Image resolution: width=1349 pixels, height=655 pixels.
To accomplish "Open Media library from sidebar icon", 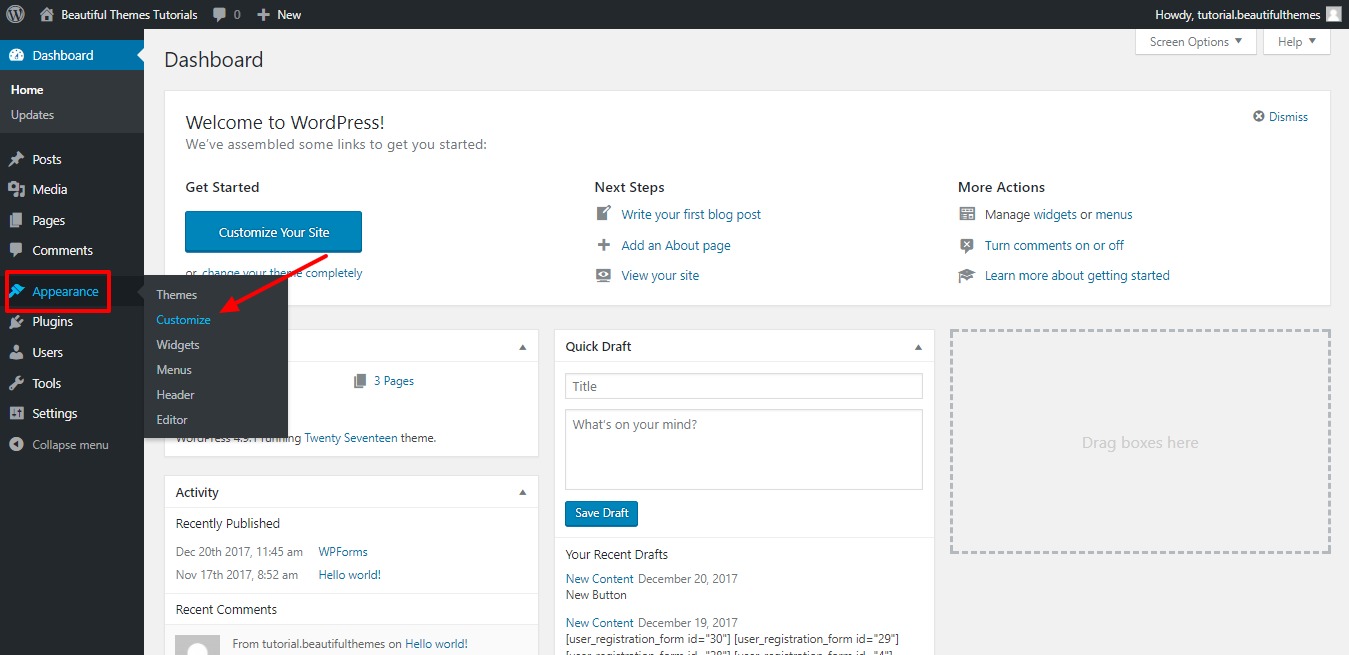I will [16, 189].
